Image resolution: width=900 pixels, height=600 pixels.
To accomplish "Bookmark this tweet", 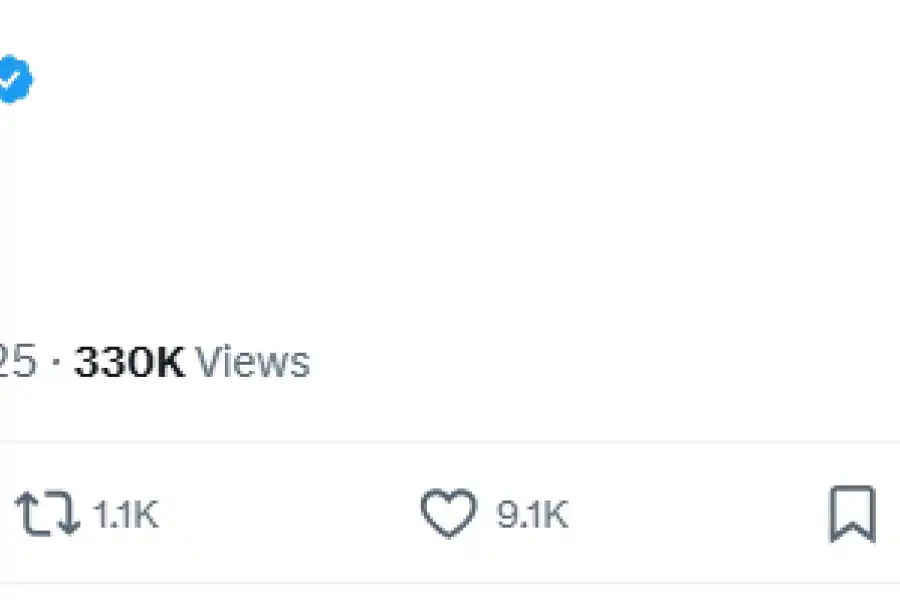I will tap(852, 514).
